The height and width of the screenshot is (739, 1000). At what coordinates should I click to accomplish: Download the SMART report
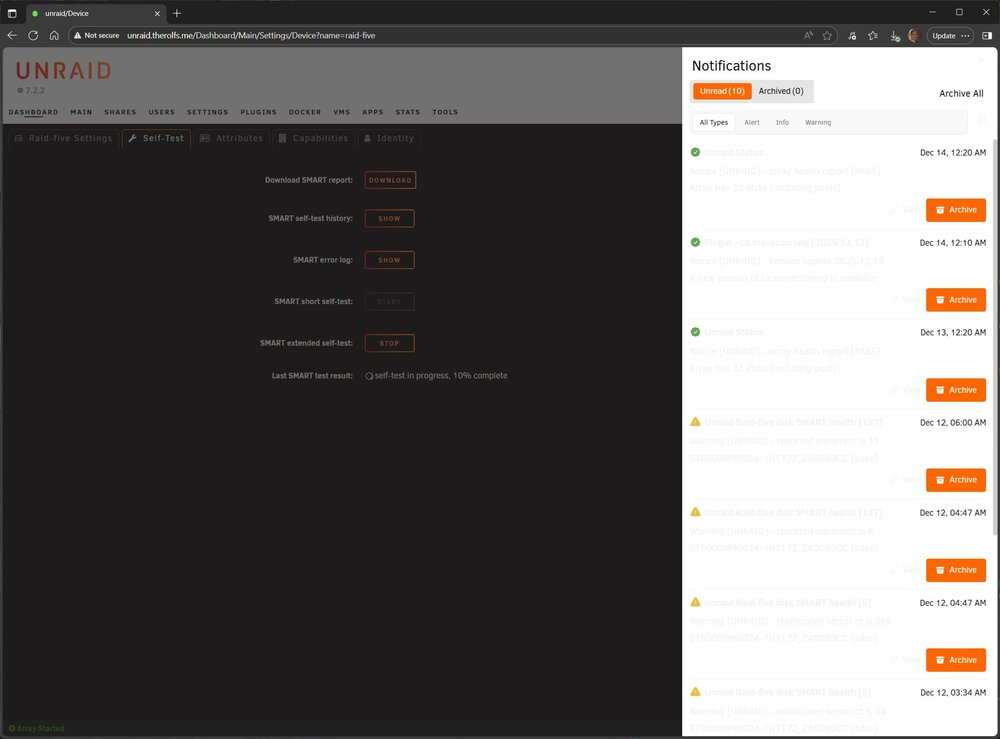pos(390,180)
